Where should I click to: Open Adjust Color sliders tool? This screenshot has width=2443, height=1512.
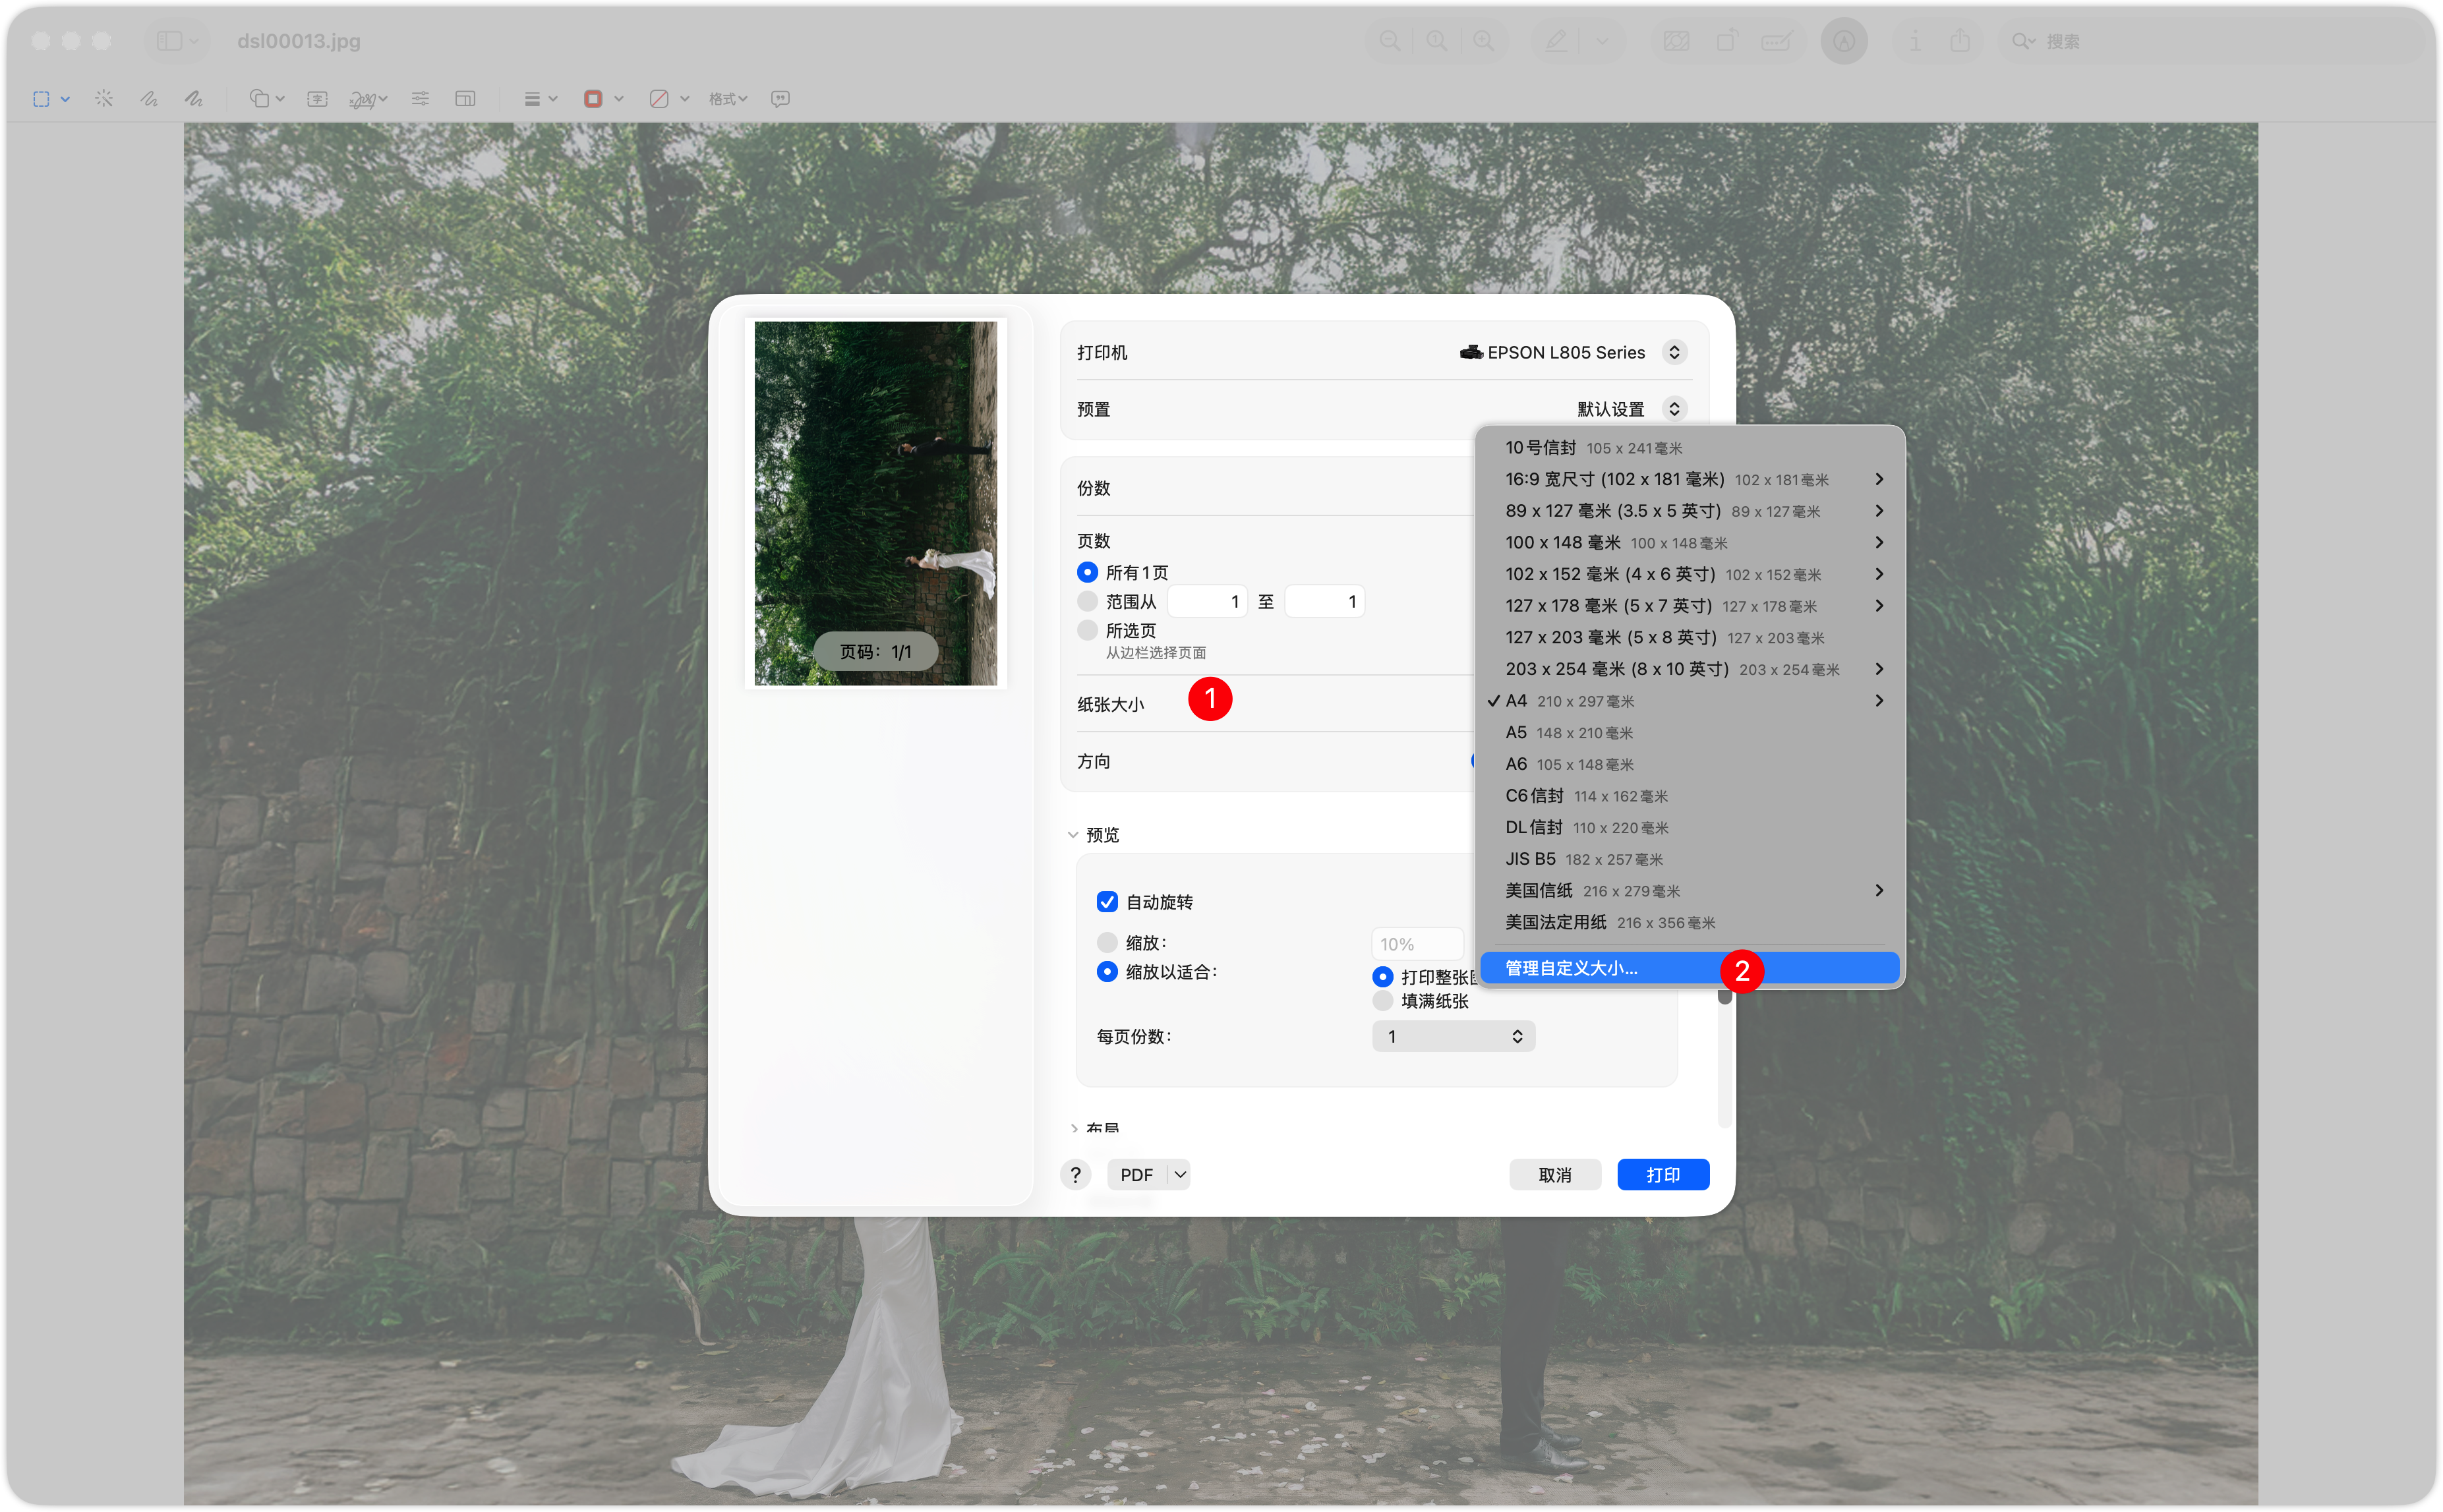[420, 99]
